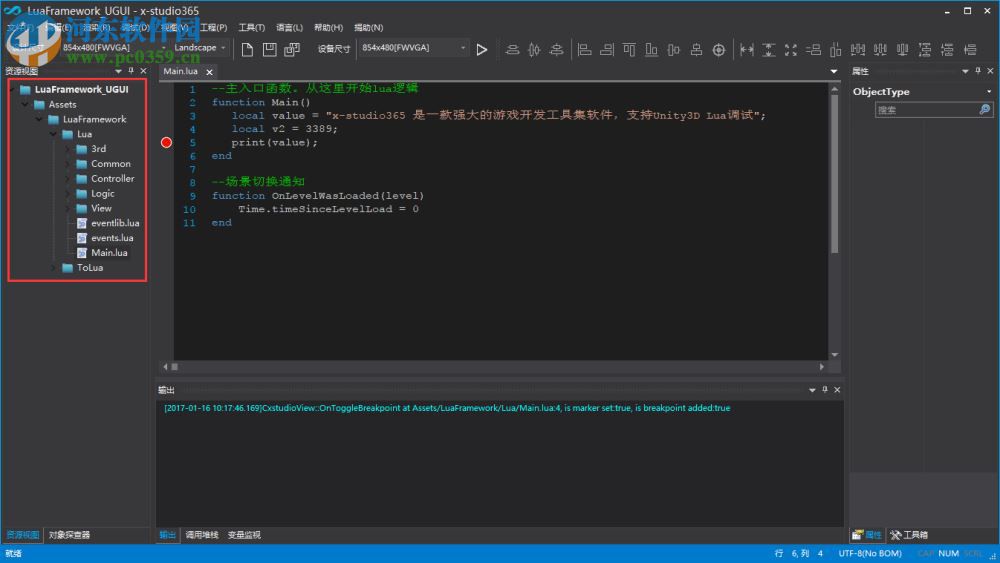Viewport: 1000px width, 563px height.
Task: Select the Logic folder in the tree
Action: click(103, 193)
